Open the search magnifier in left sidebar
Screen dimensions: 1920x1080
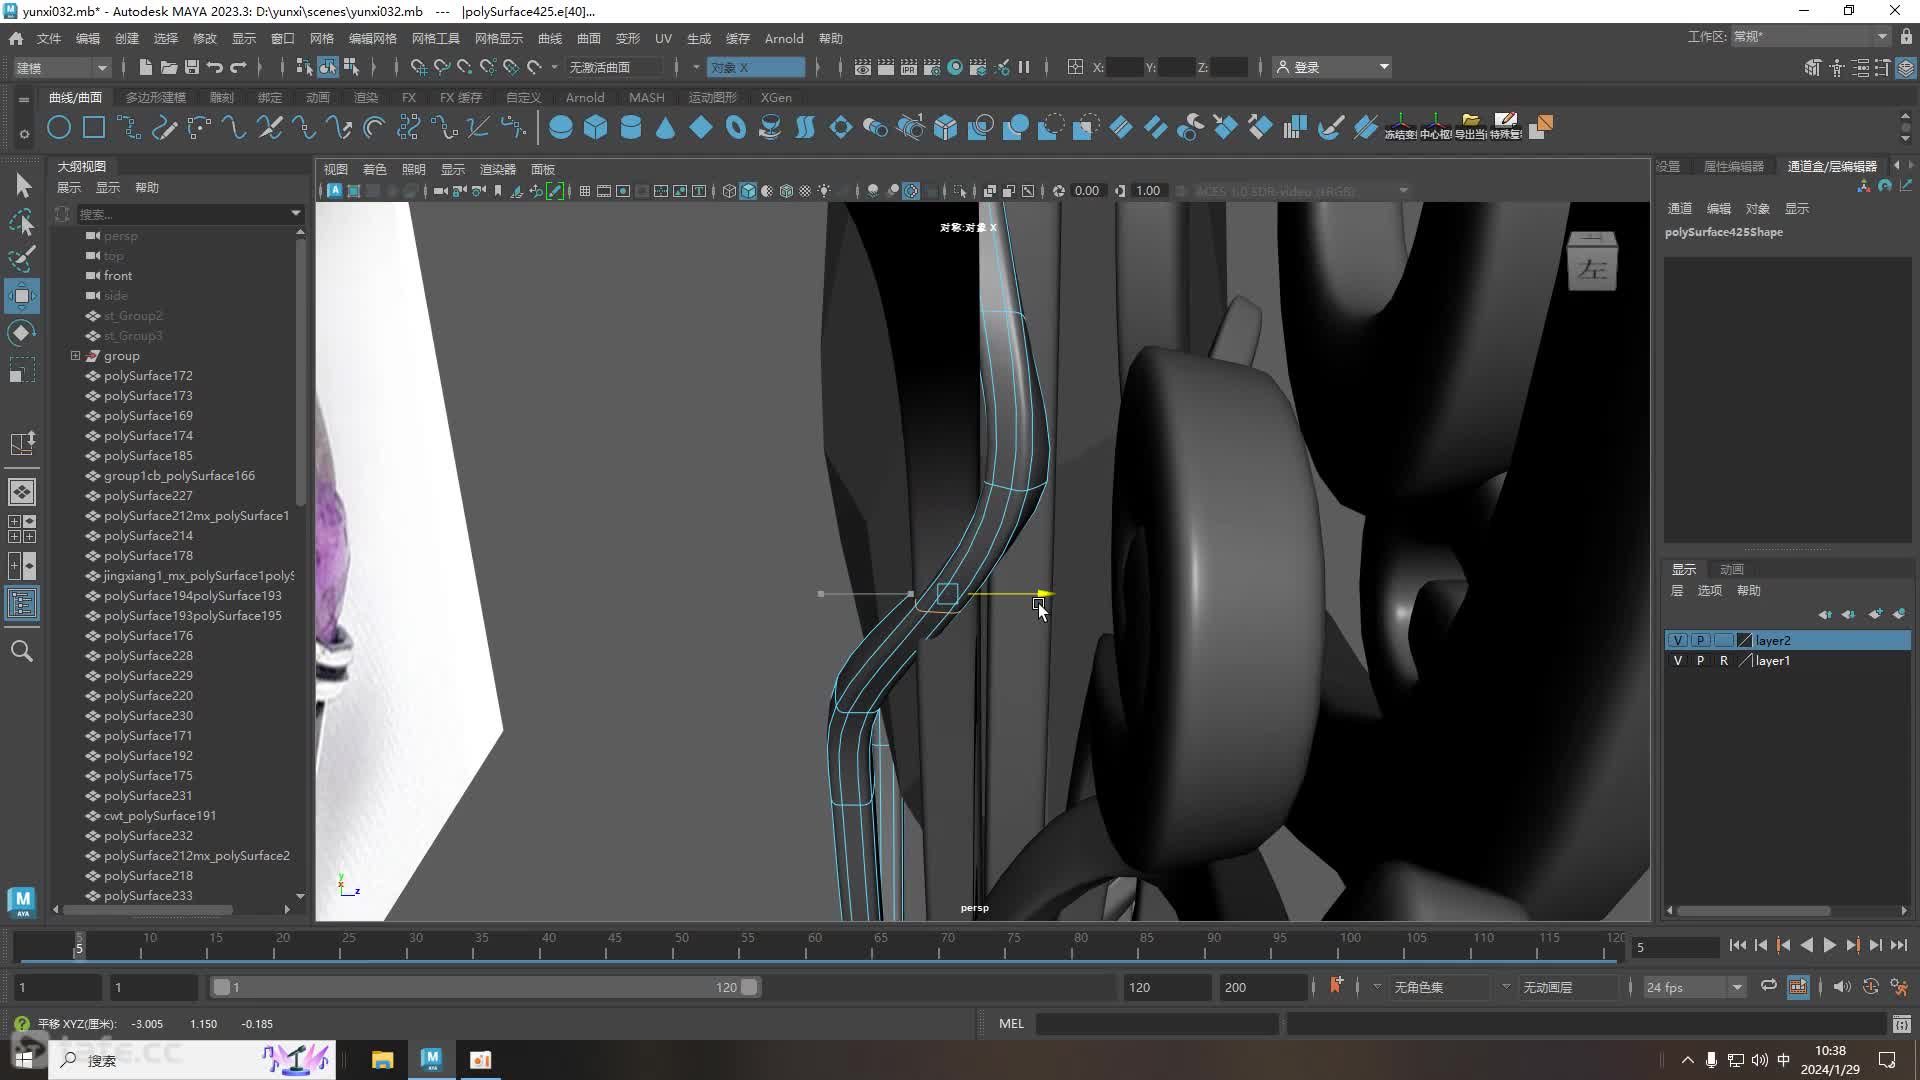22,651
